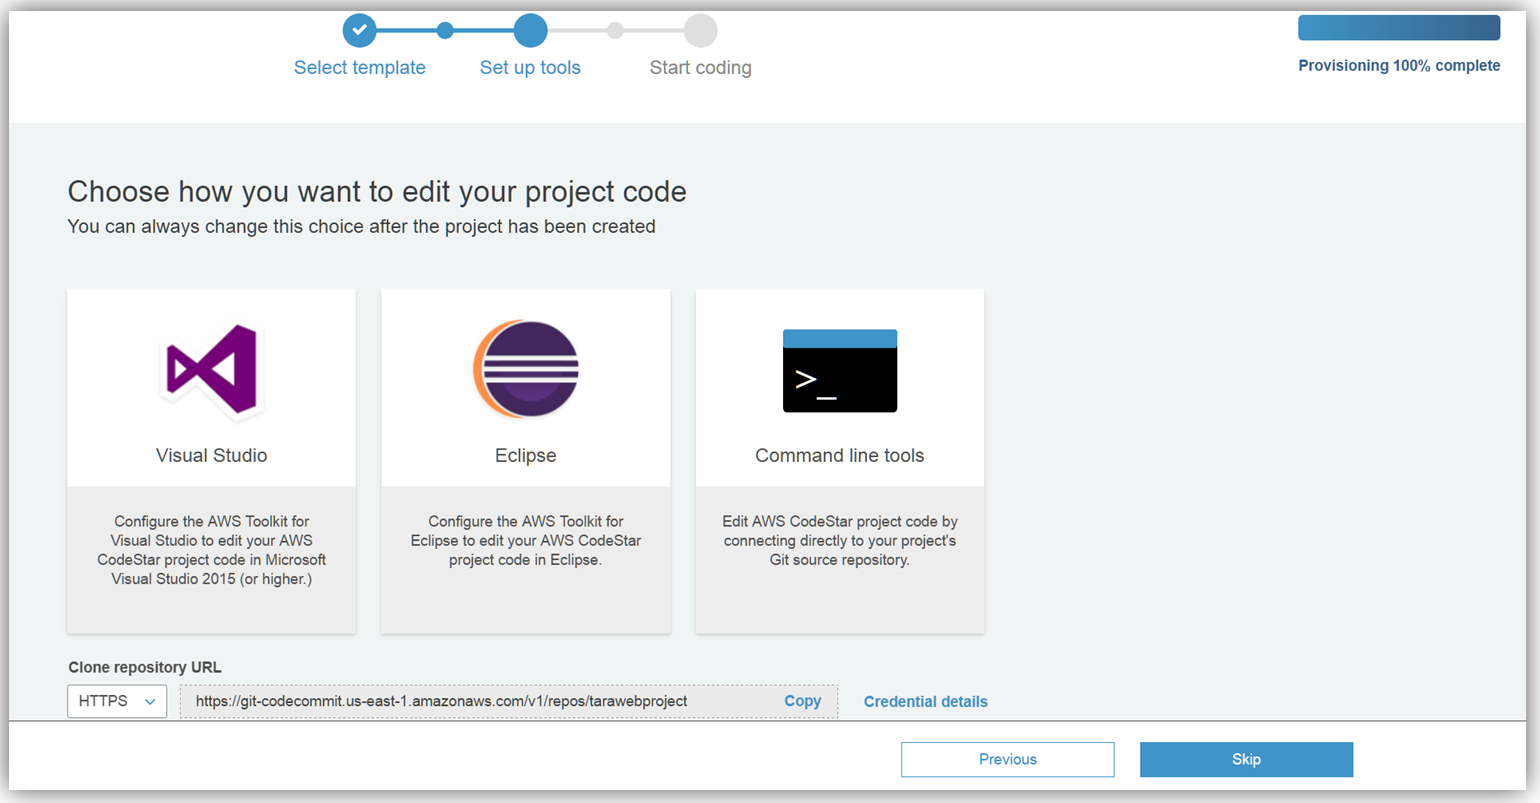This screenshot has height=803, width=1540.
Task: Click the gray Start coding step circle
Action: (700, 31)
